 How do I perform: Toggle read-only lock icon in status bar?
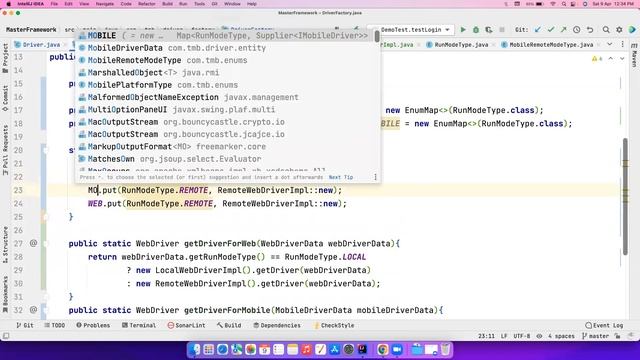coord(618,336)
